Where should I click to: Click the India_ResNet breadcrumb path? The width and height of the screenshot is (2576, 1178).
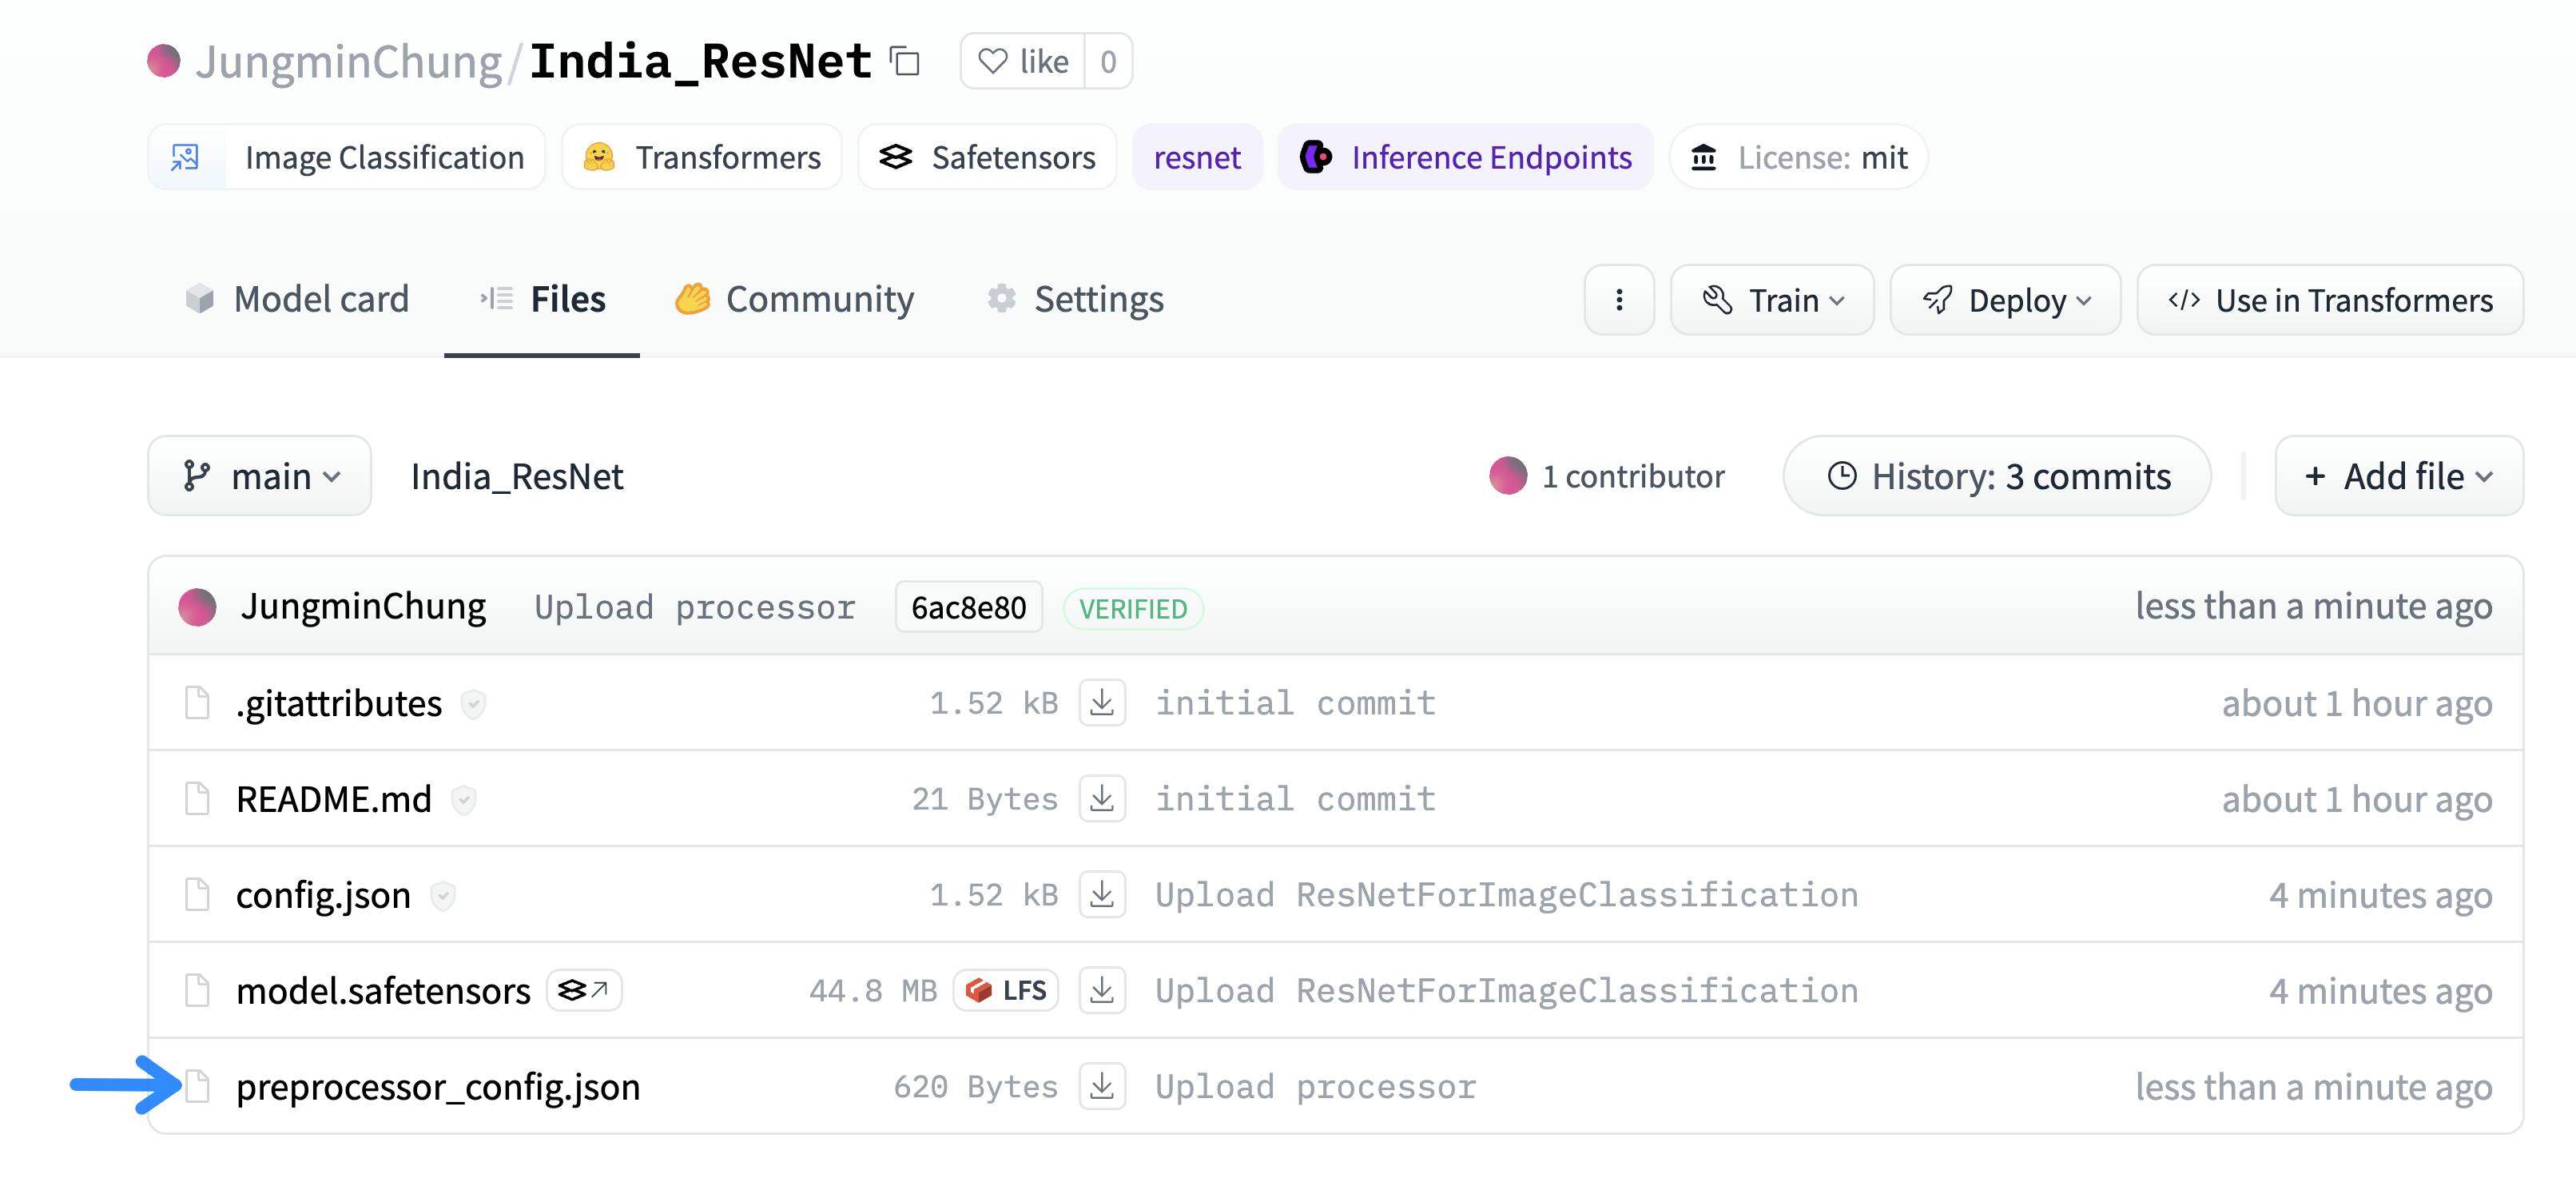click(517, 476)
